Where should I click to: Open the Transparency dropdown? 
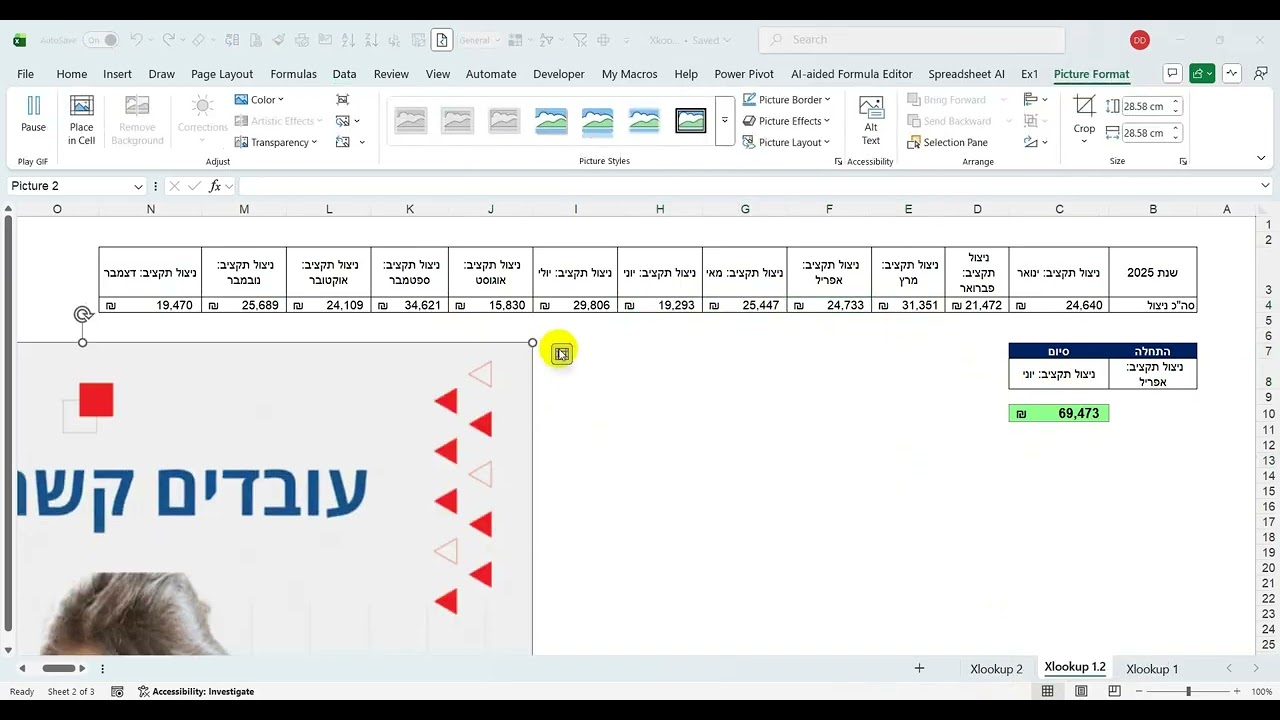(276, 142)
